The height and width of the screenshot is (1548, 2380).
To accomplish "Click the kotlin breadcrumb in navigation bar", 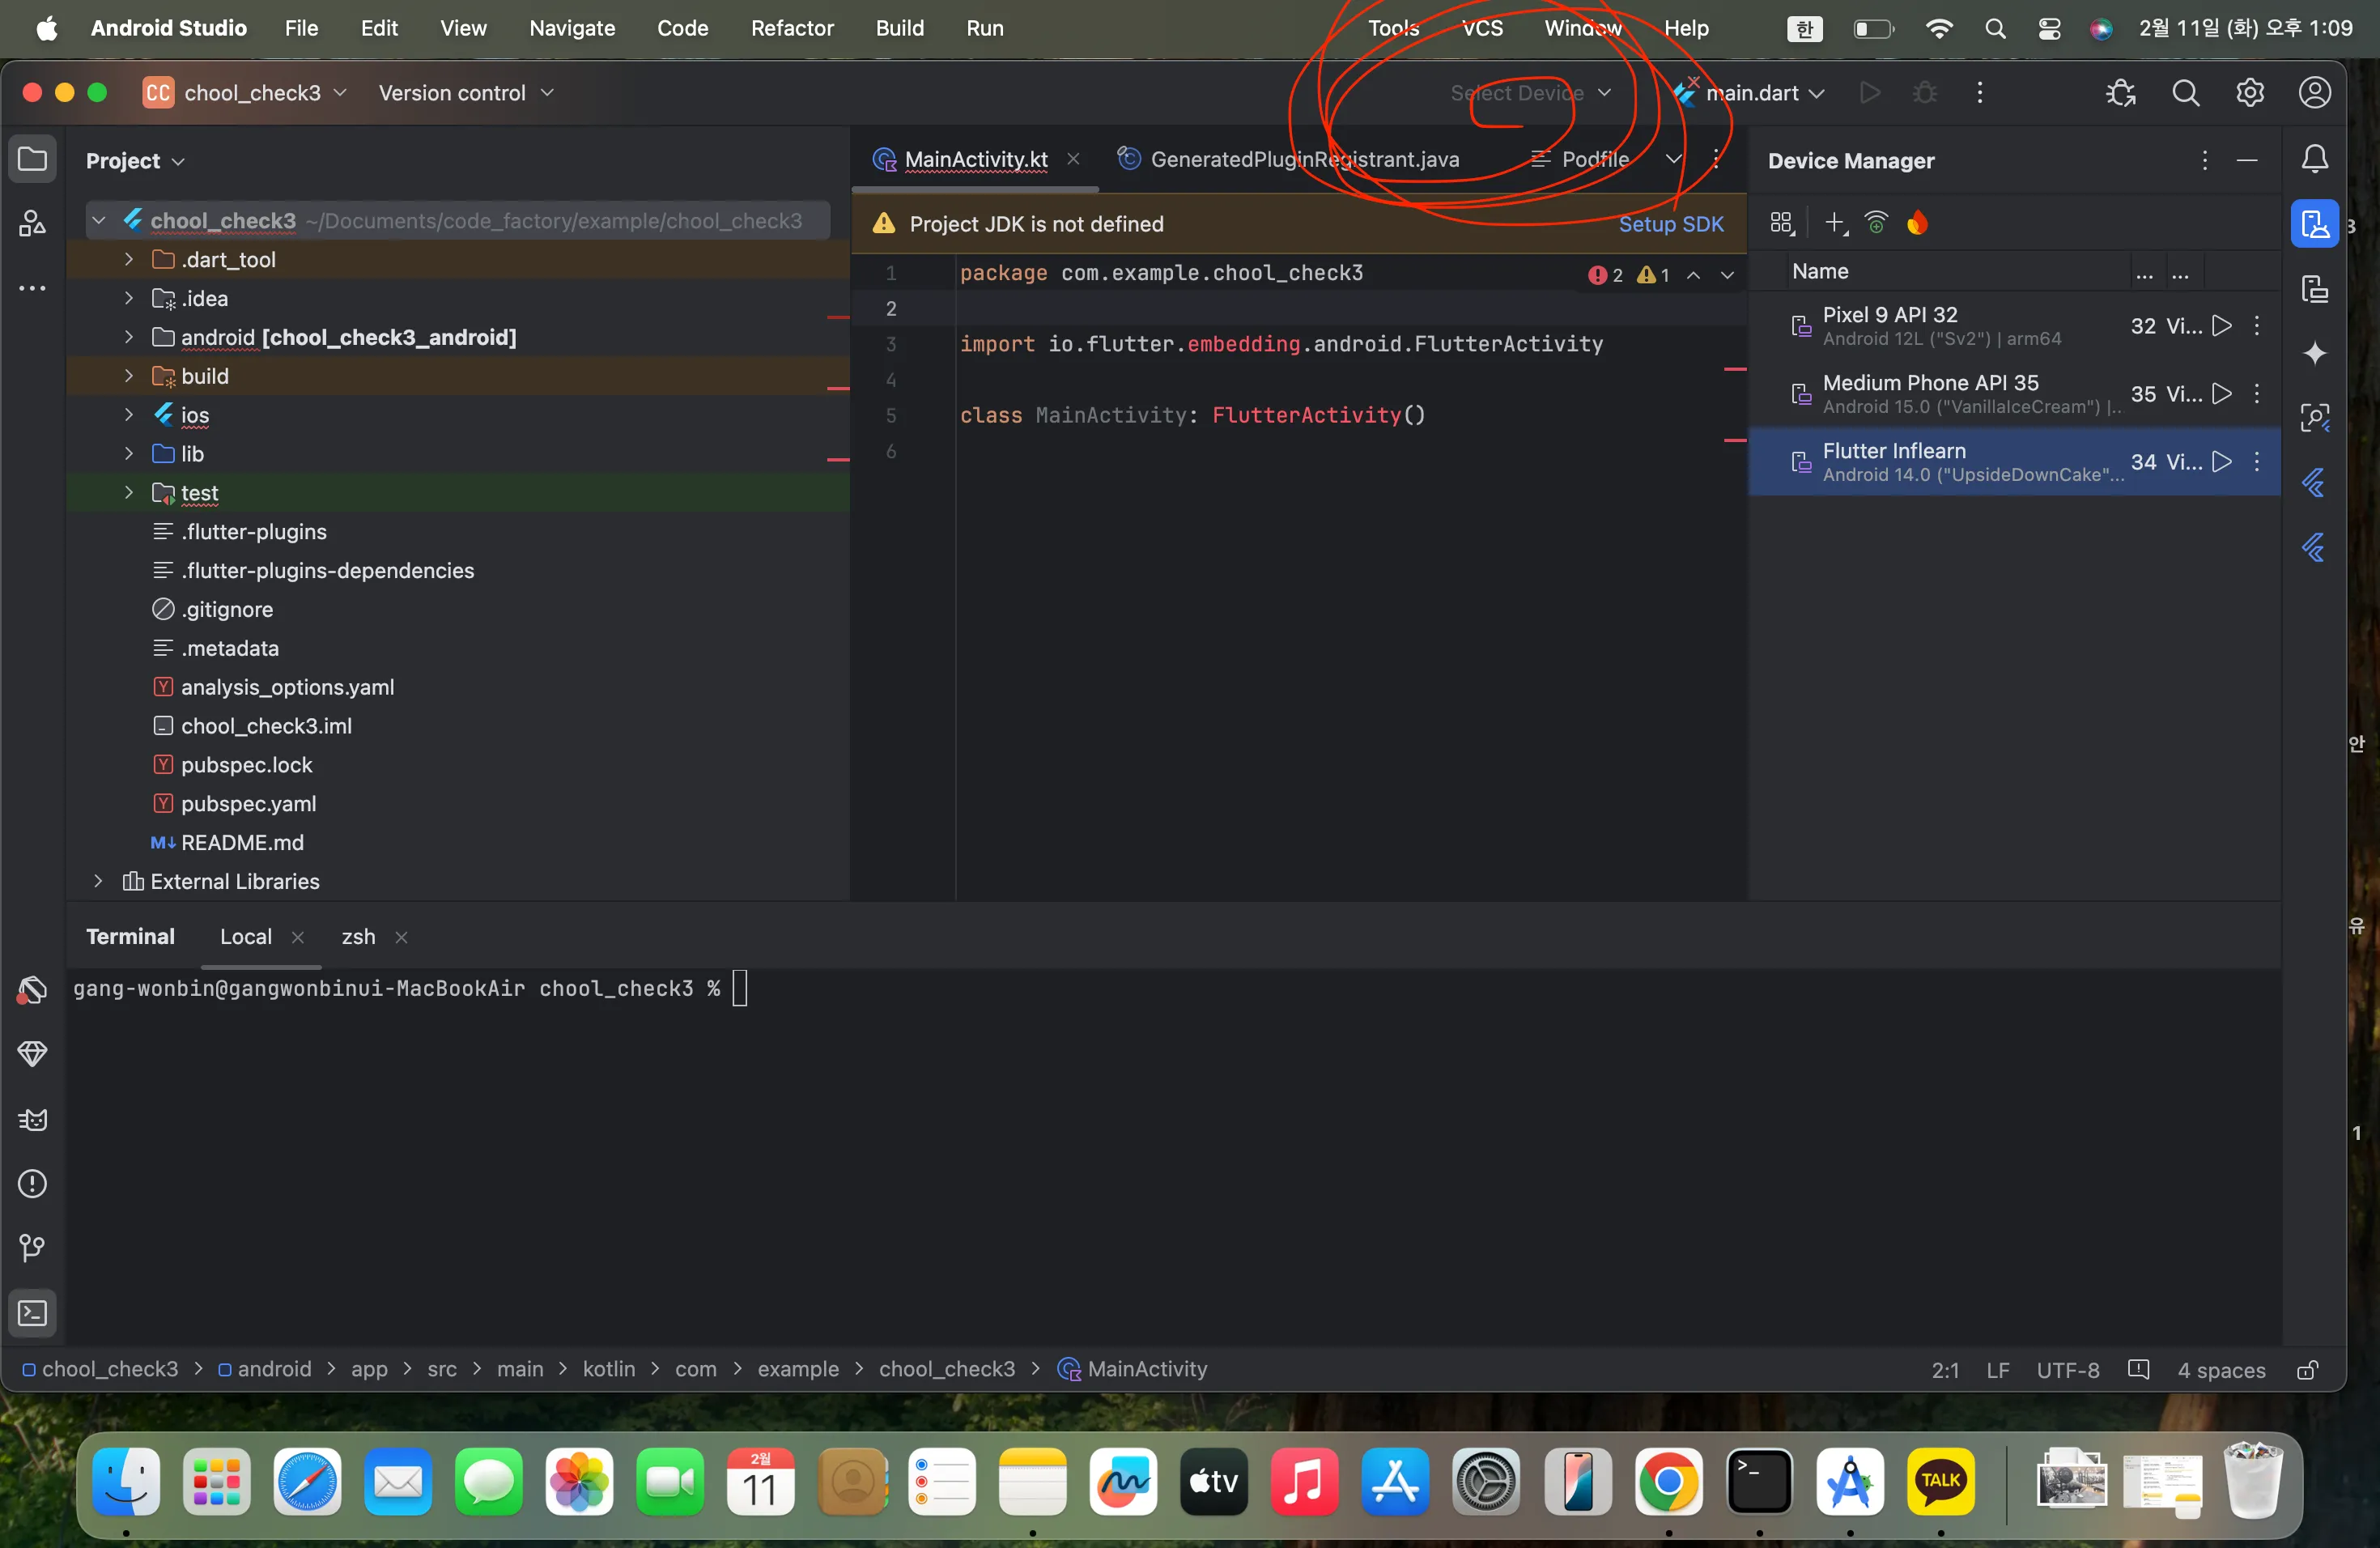I will (x=609, y=1369).
